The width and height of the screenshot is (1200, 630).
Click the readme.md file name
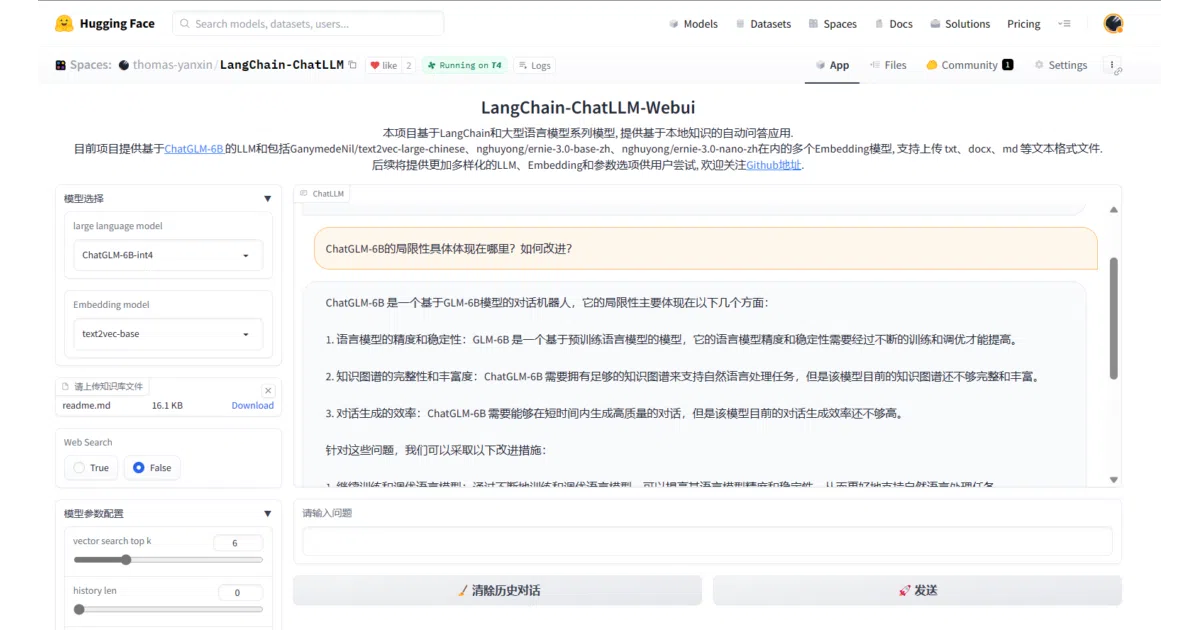(x=86, y=406)
